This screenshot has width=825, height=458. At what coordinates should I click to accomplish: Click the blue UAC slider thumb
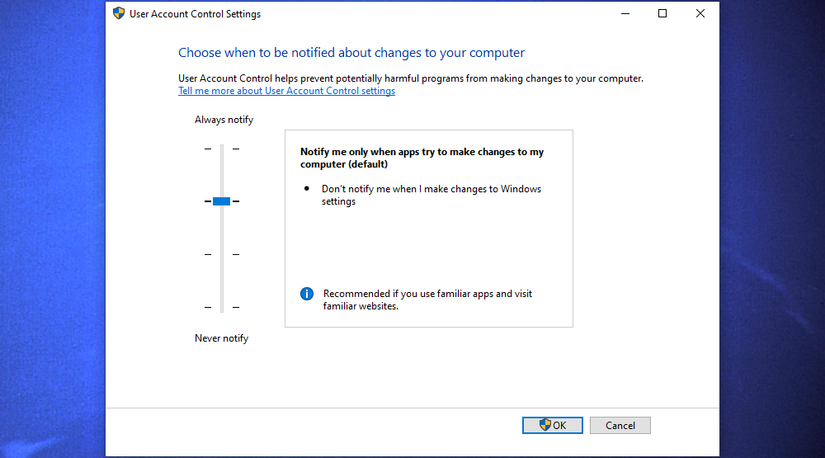[x=222, y=201]
